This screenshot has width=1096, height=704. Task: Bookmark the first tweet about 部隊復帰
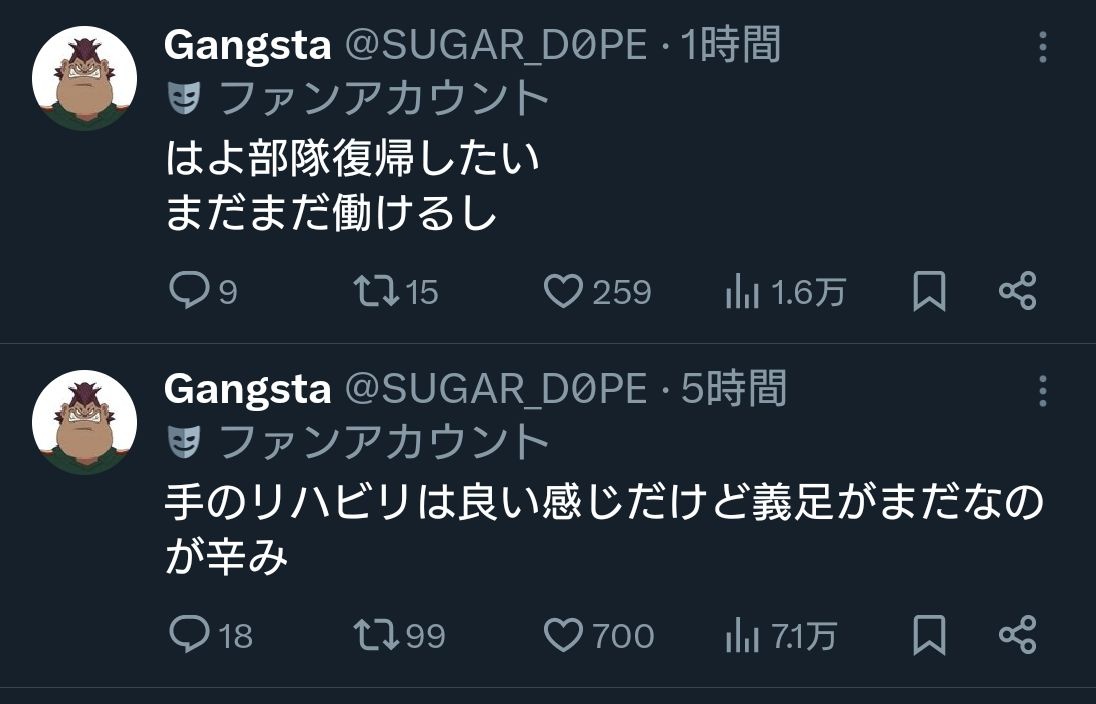[929, 292]
